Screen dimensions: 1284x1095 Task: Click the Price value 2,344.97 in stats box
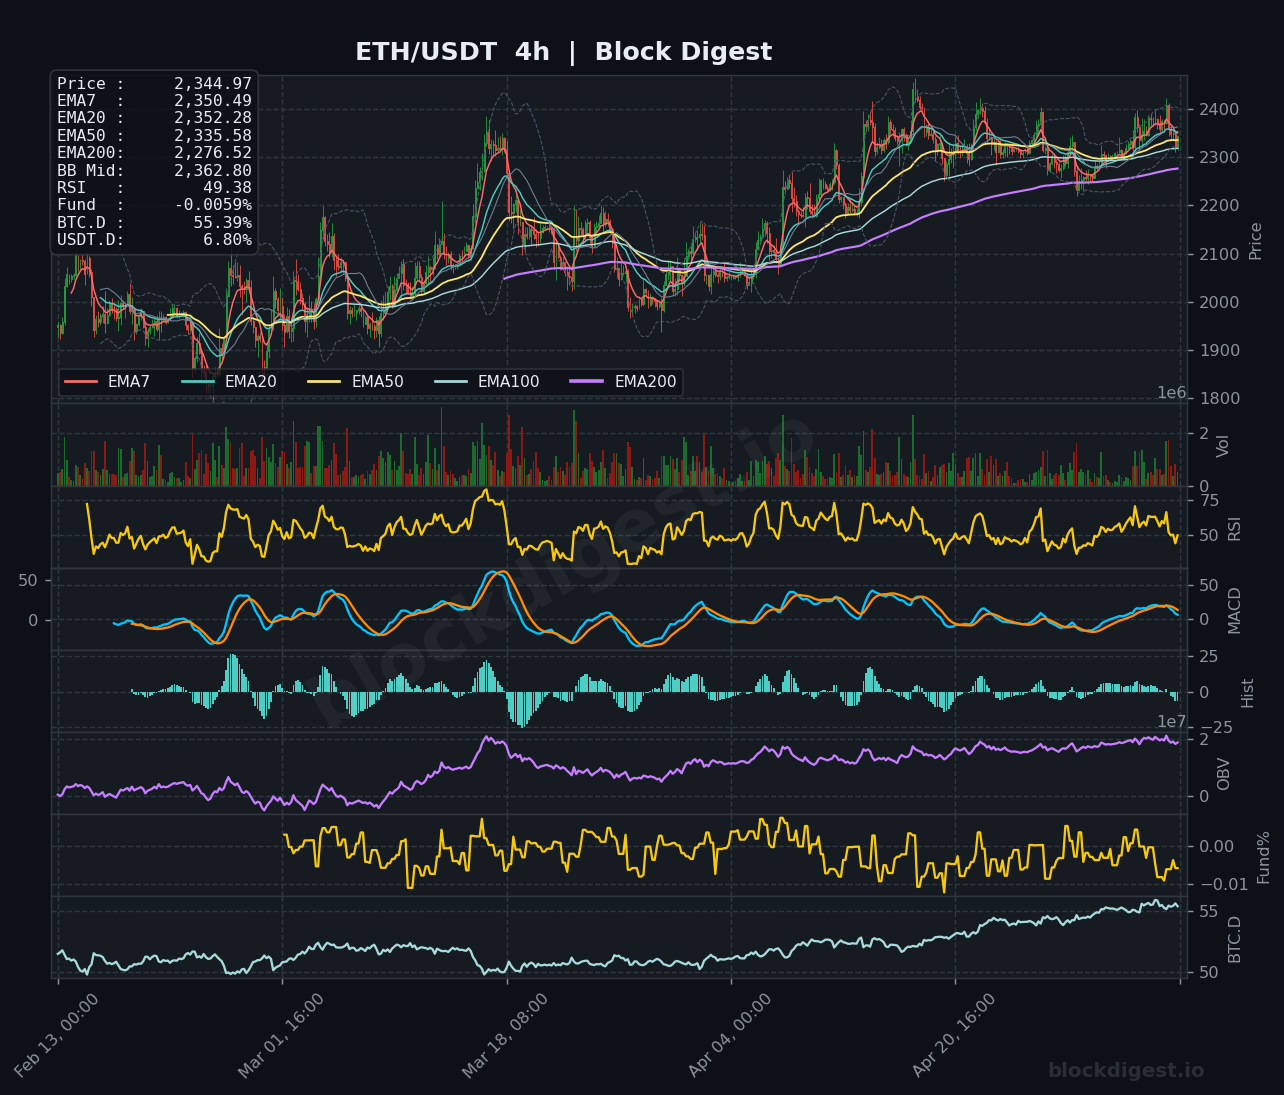coord(213,84)
